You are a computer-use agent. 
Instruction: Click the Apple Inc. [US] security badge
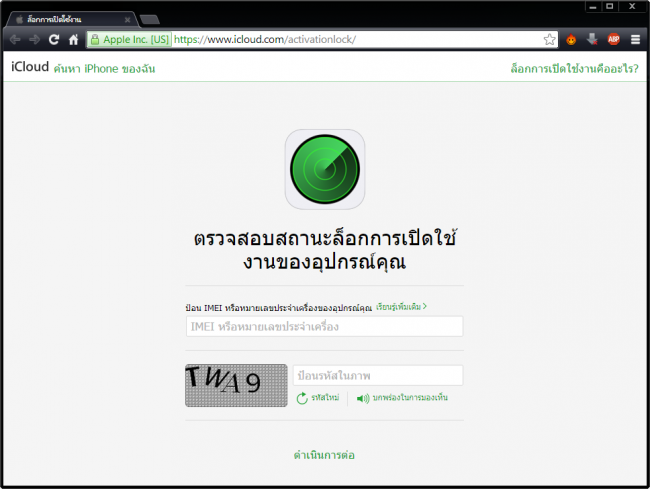[129, 39]
